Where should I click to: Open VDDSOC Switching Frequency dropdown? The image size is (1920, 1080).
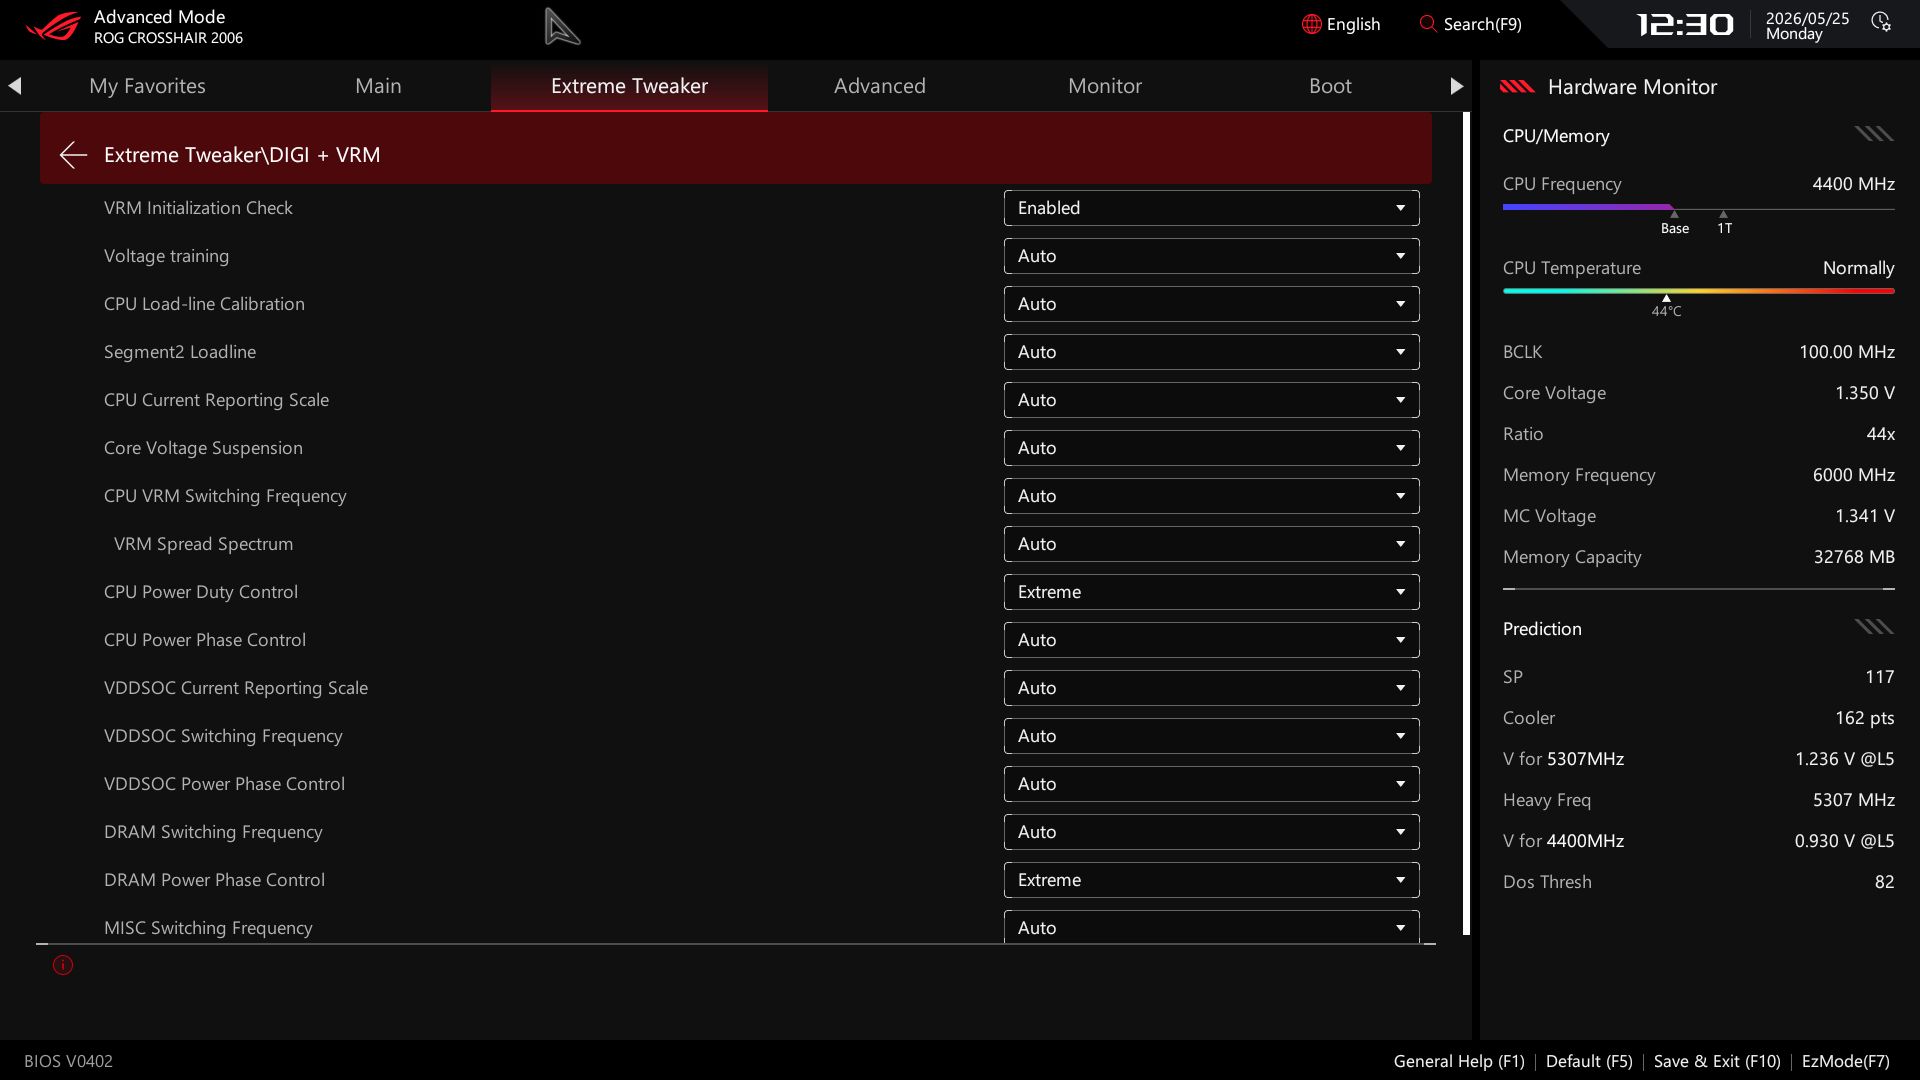[1211, 736]
